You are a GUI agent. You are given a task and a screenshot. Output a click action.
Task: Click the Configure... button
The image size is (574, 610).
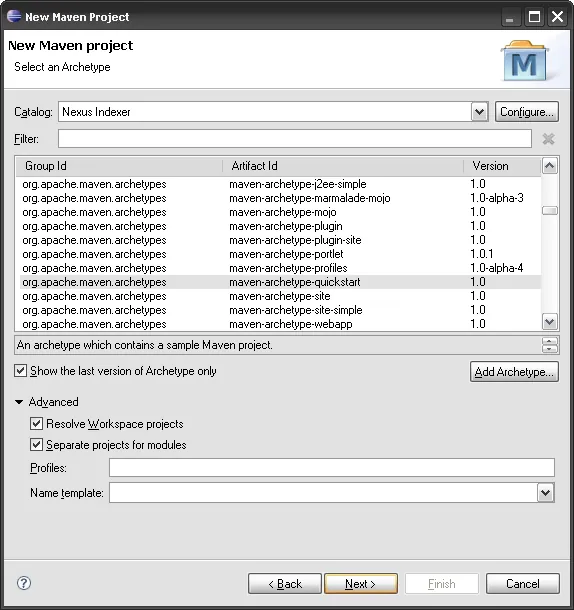(527, 112)
